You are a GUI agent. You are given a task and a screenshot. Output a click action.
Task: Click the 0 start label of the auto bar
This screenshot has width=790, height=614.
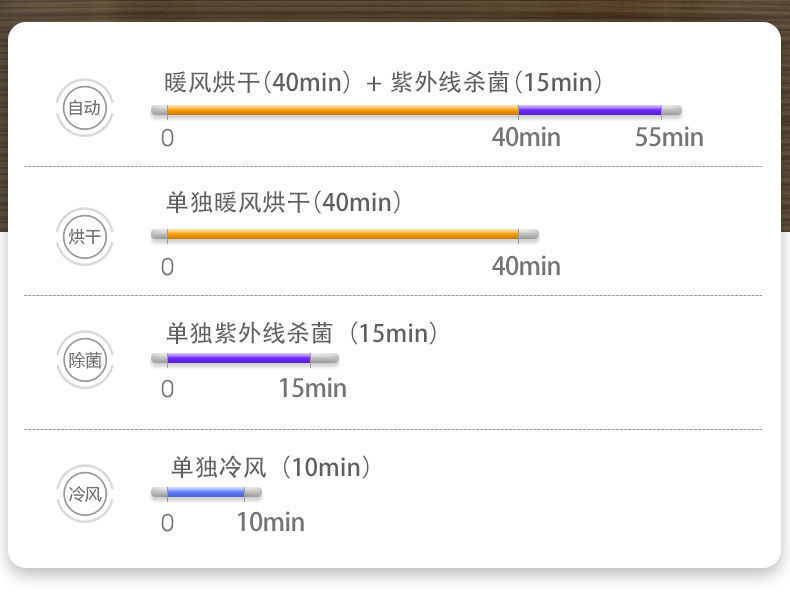point(167,138)
